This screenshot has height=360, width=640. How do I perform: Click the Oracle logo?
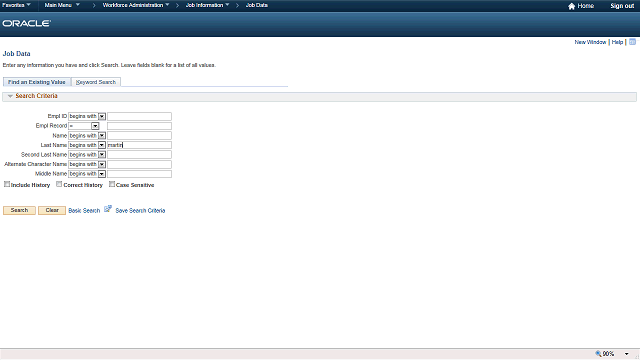pyautogui.click(x=27, y=23)
